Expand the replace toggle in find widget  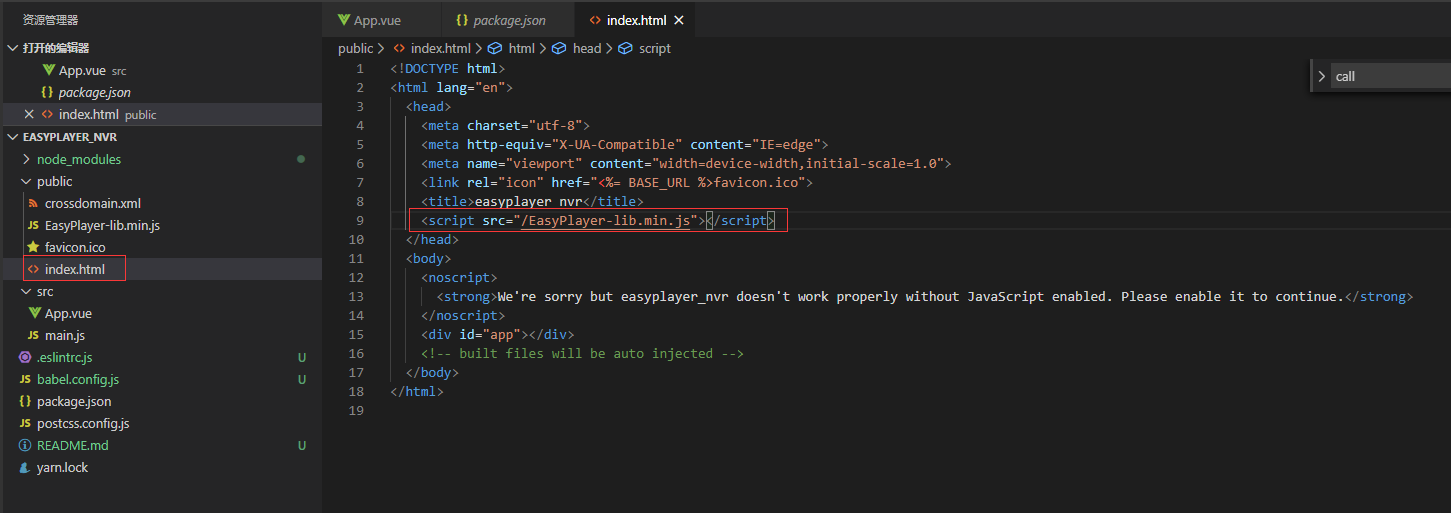(1321, 76)
